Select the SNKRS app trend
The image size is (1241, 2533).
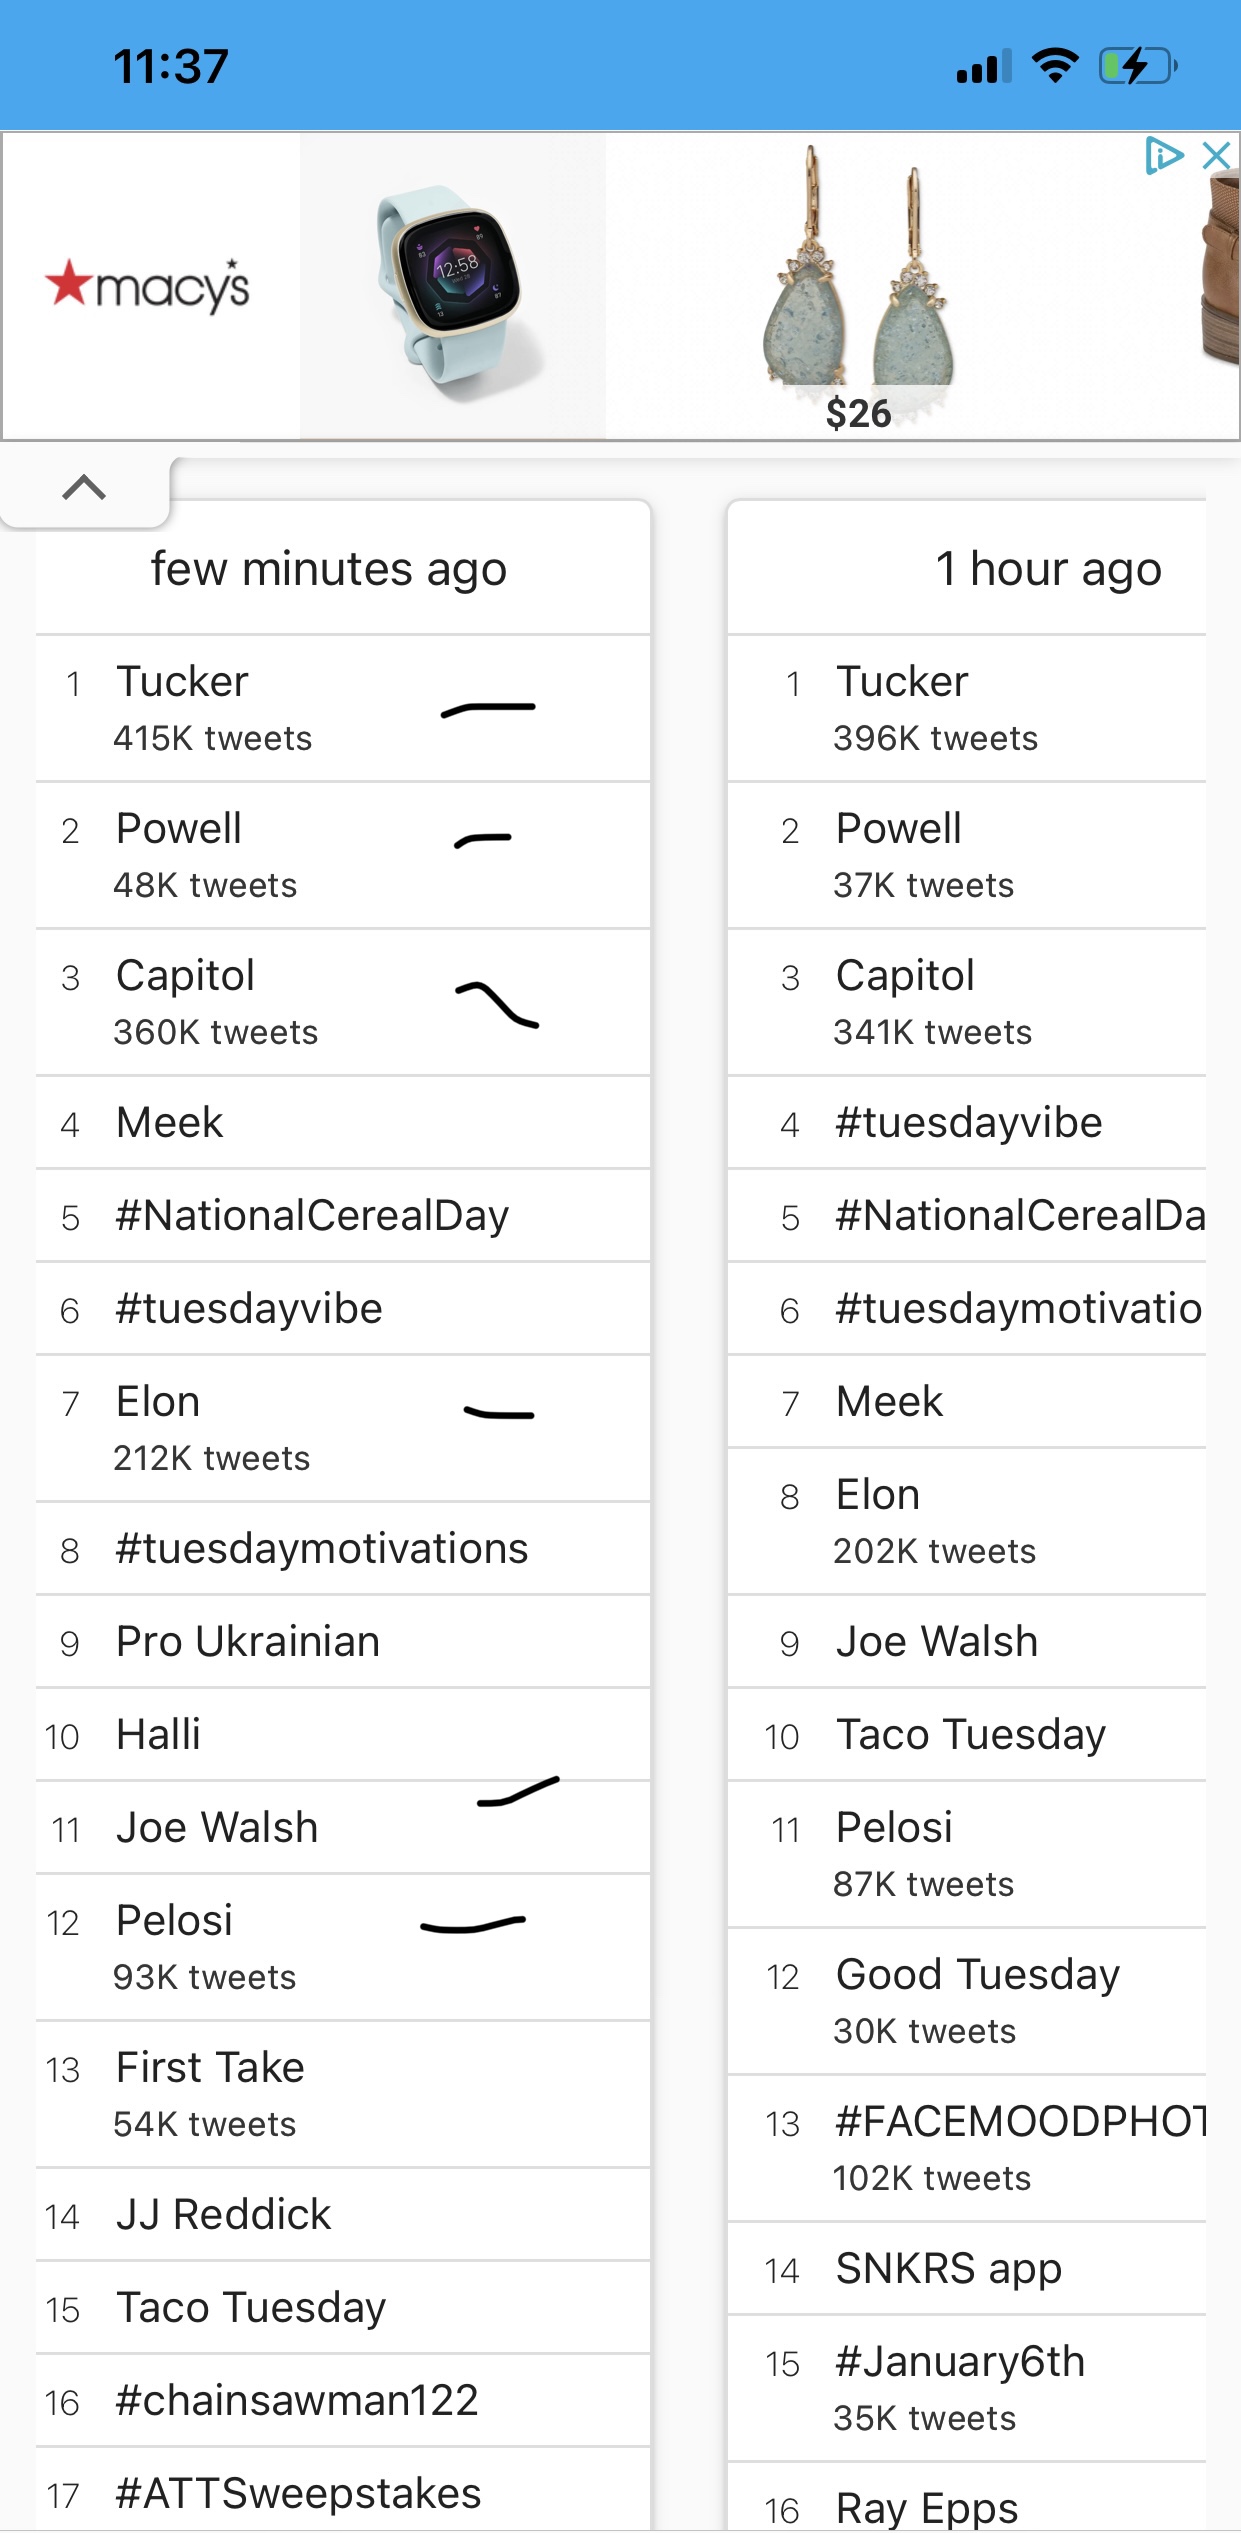point(967,2269)
